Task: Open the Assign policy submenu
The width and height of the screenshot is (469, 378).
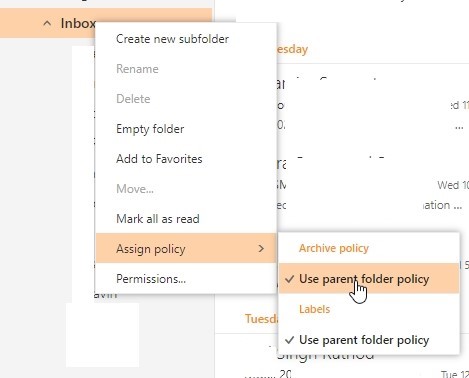Action: (186, 248)
